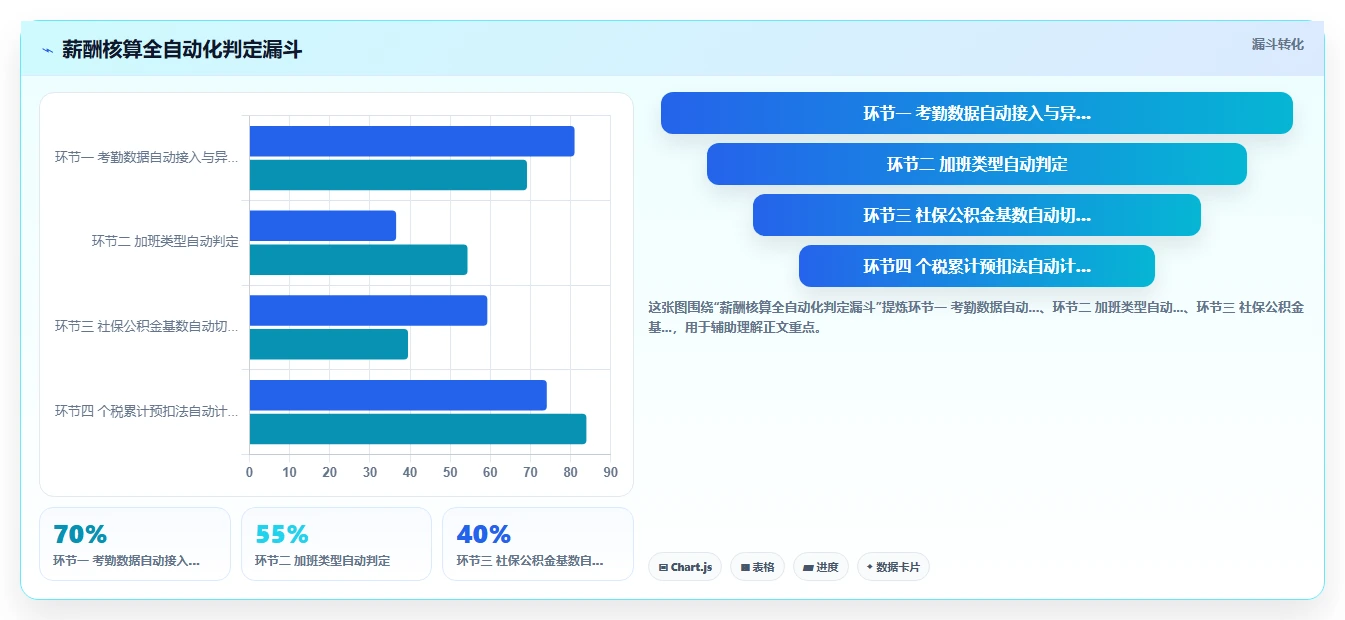Select funnel stage 环节四 个税累计预扣法自动计...
Image resolution: width=1345 pixels, height=620 pixels.
tap(976, 266)
